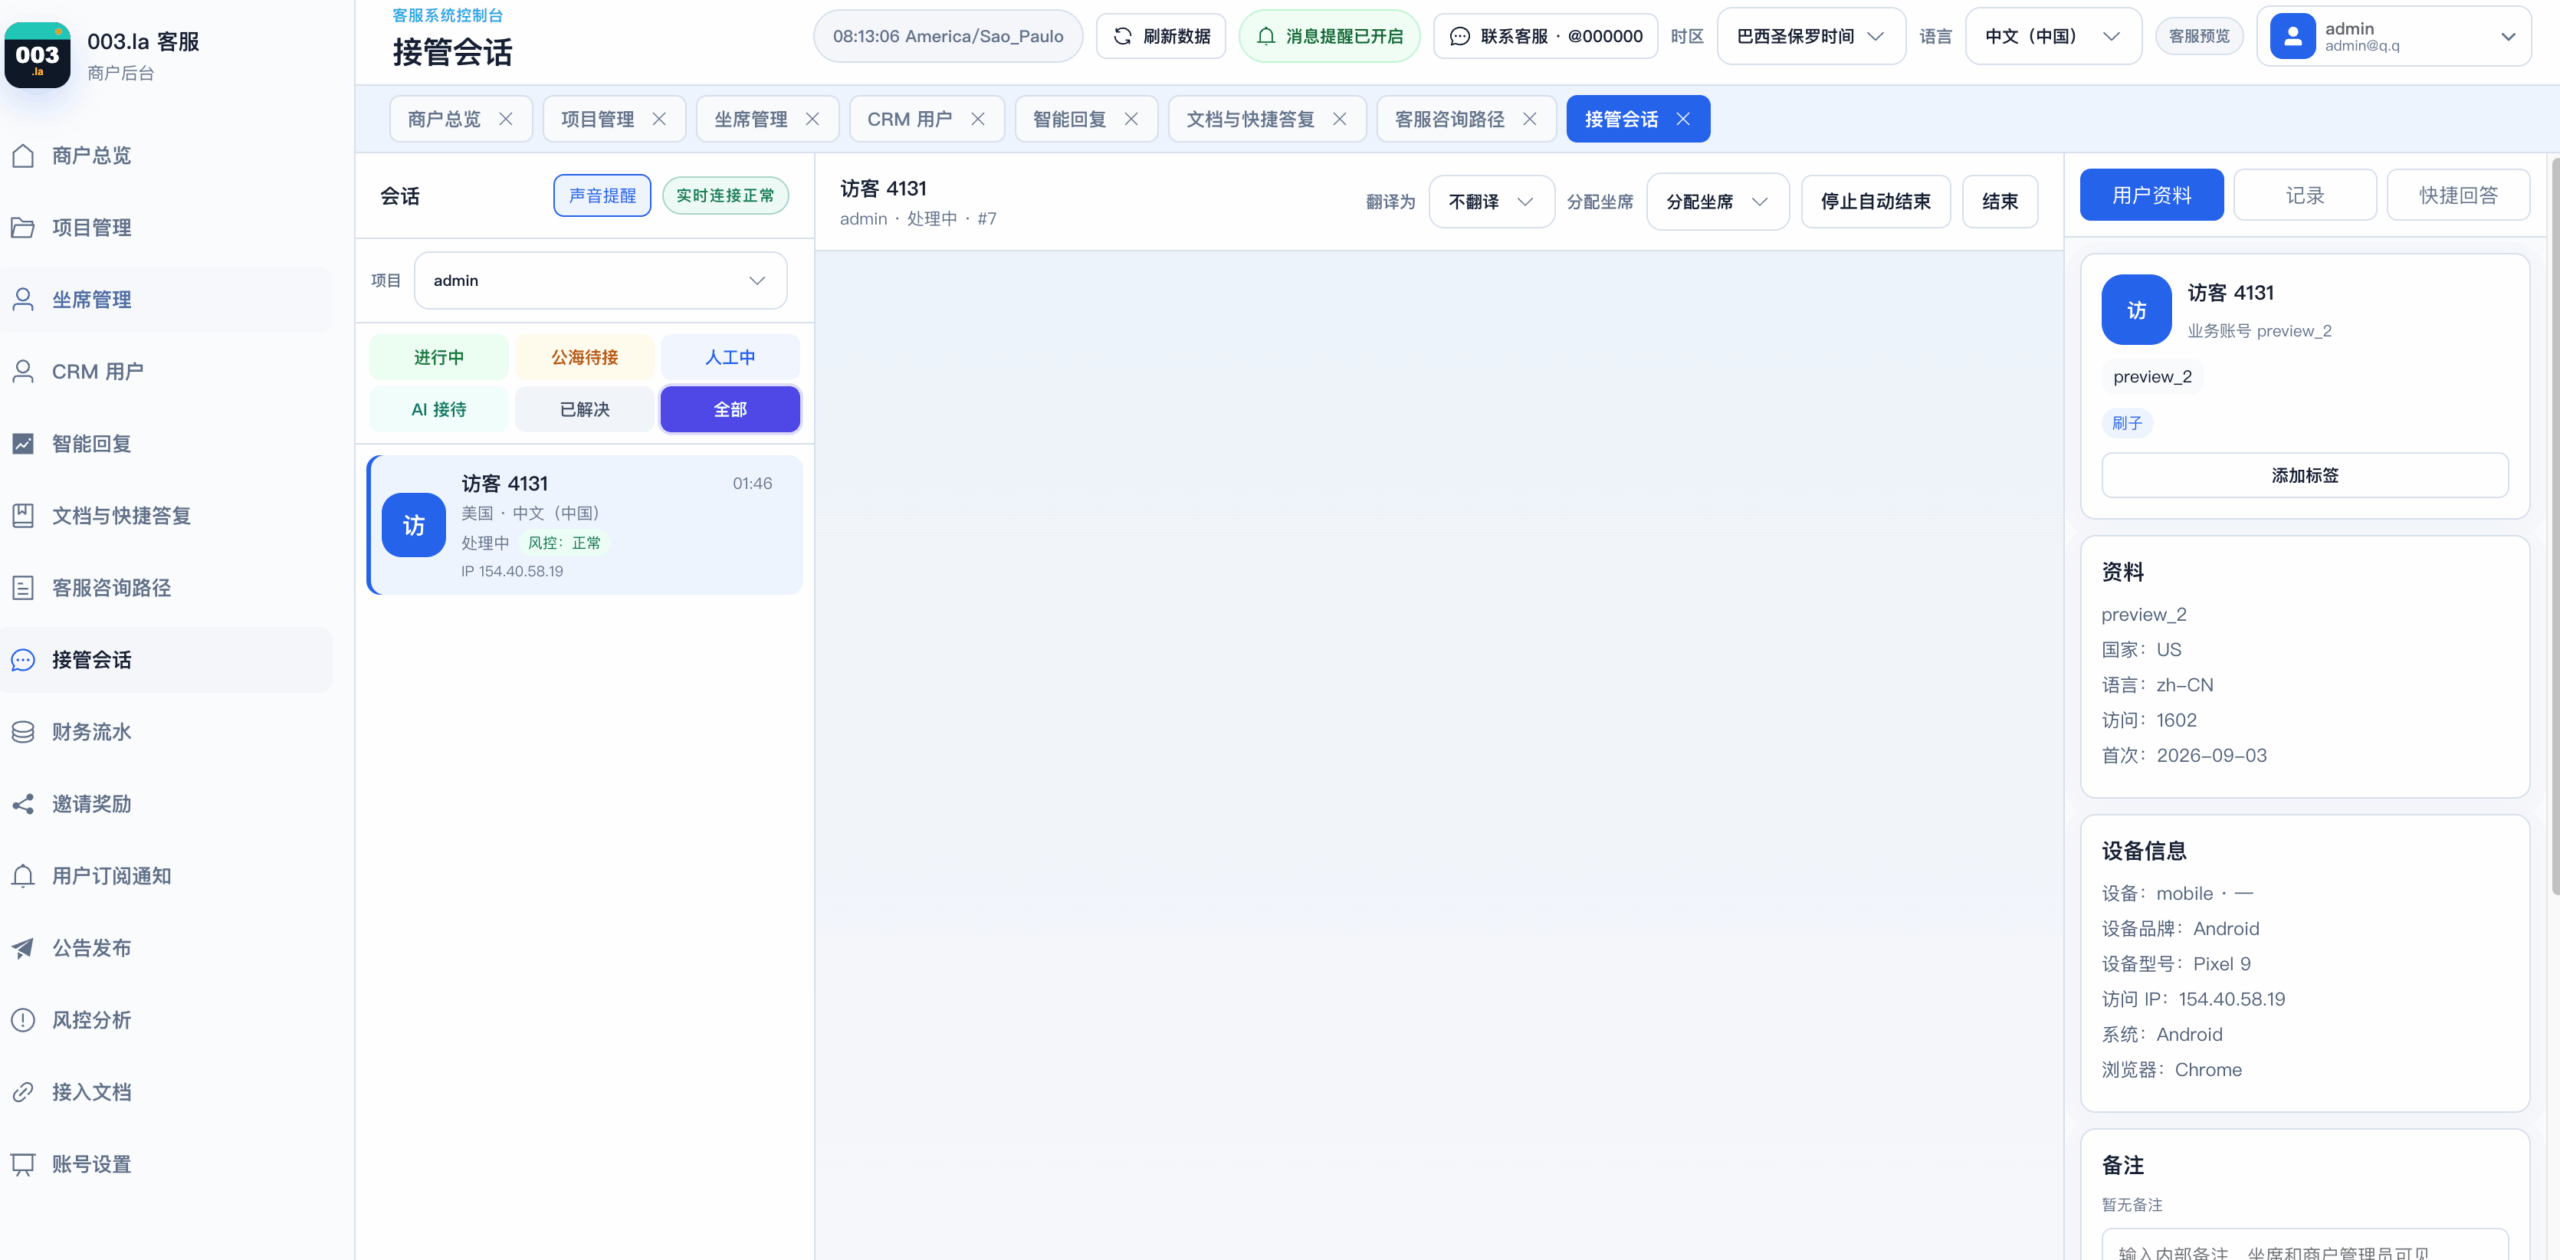
Task: Click the 文档与快捷答复 book icon
Action: [23, 516]
